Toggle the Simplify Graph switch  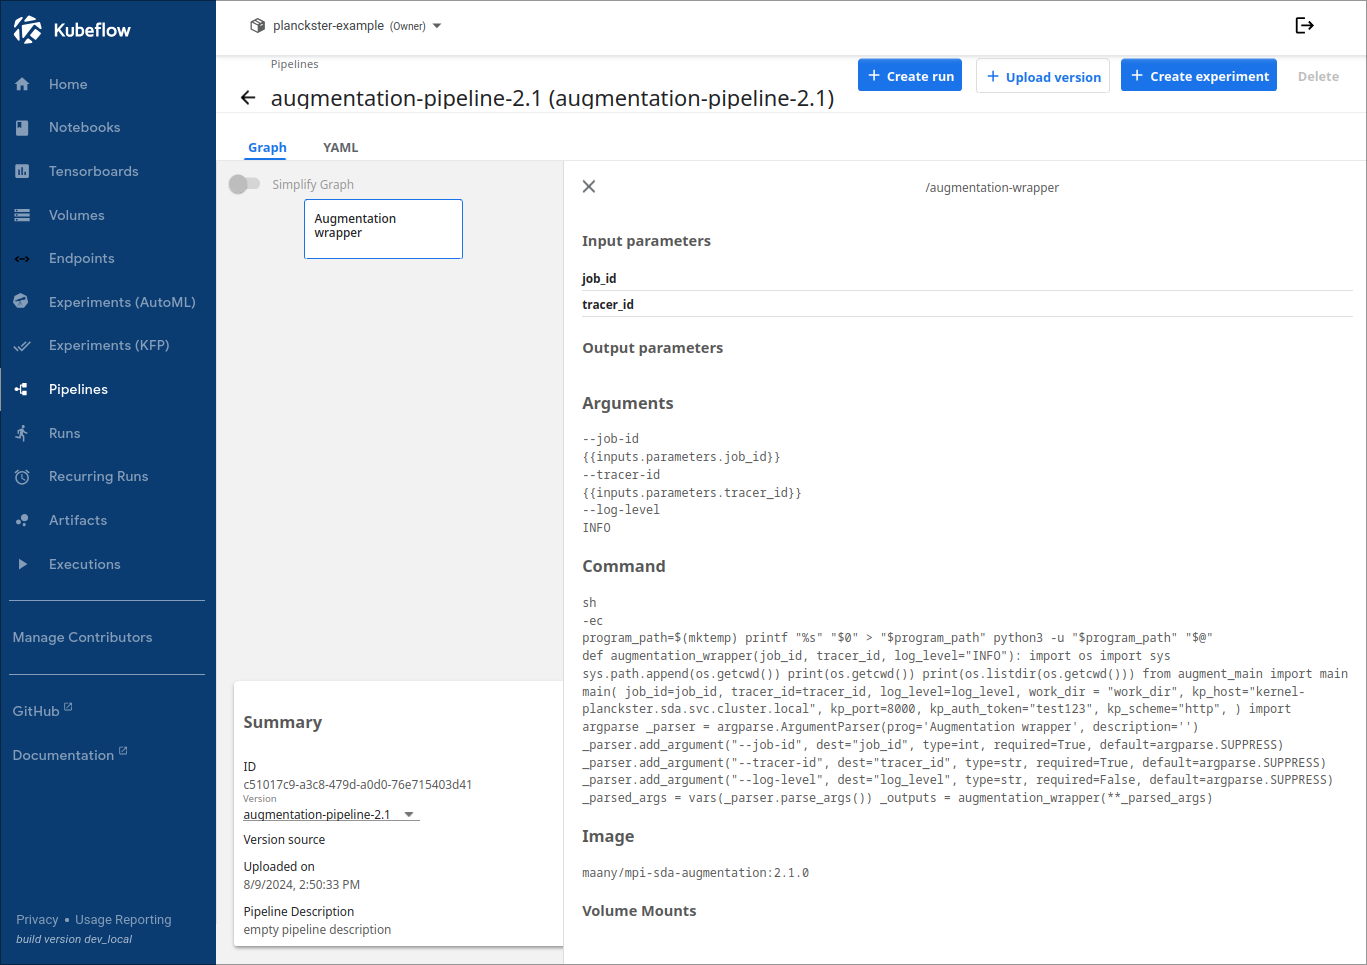click(244, 184)
